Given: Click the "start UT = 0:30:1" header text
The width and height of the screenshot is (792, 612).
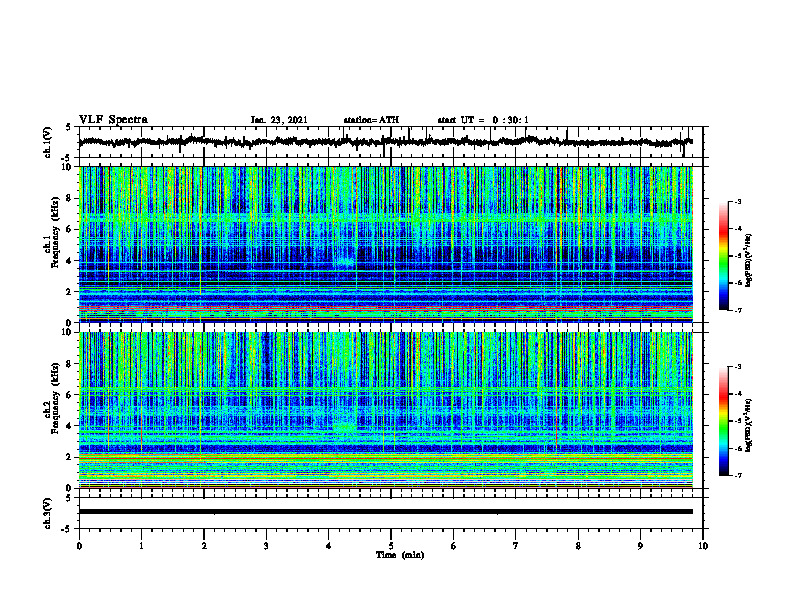Looking at the screenshot, I should (483, 120).
